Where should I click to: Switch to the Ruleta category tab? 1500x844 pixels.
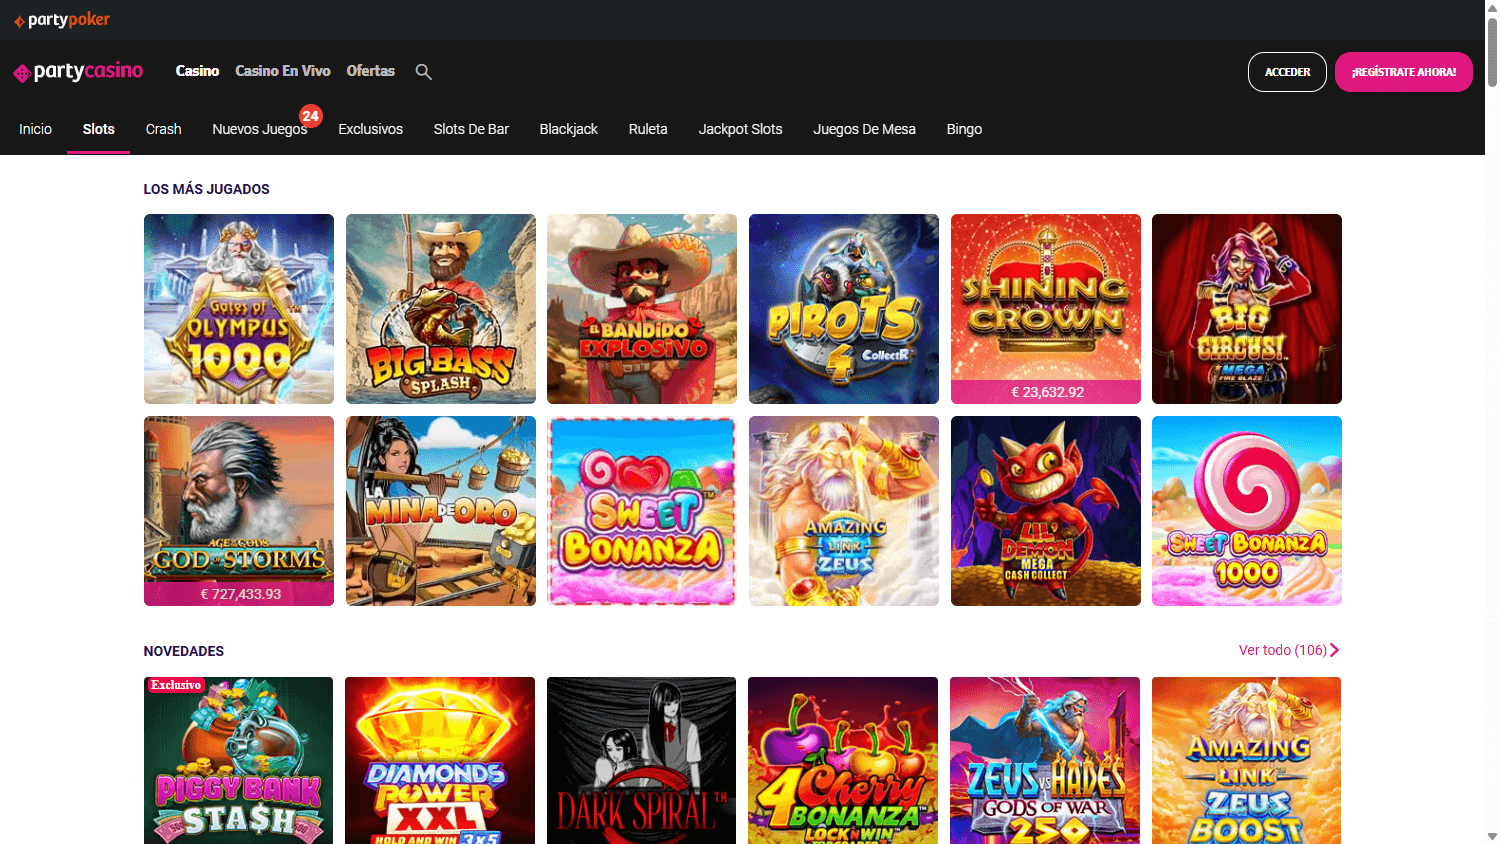coord(648,129)
